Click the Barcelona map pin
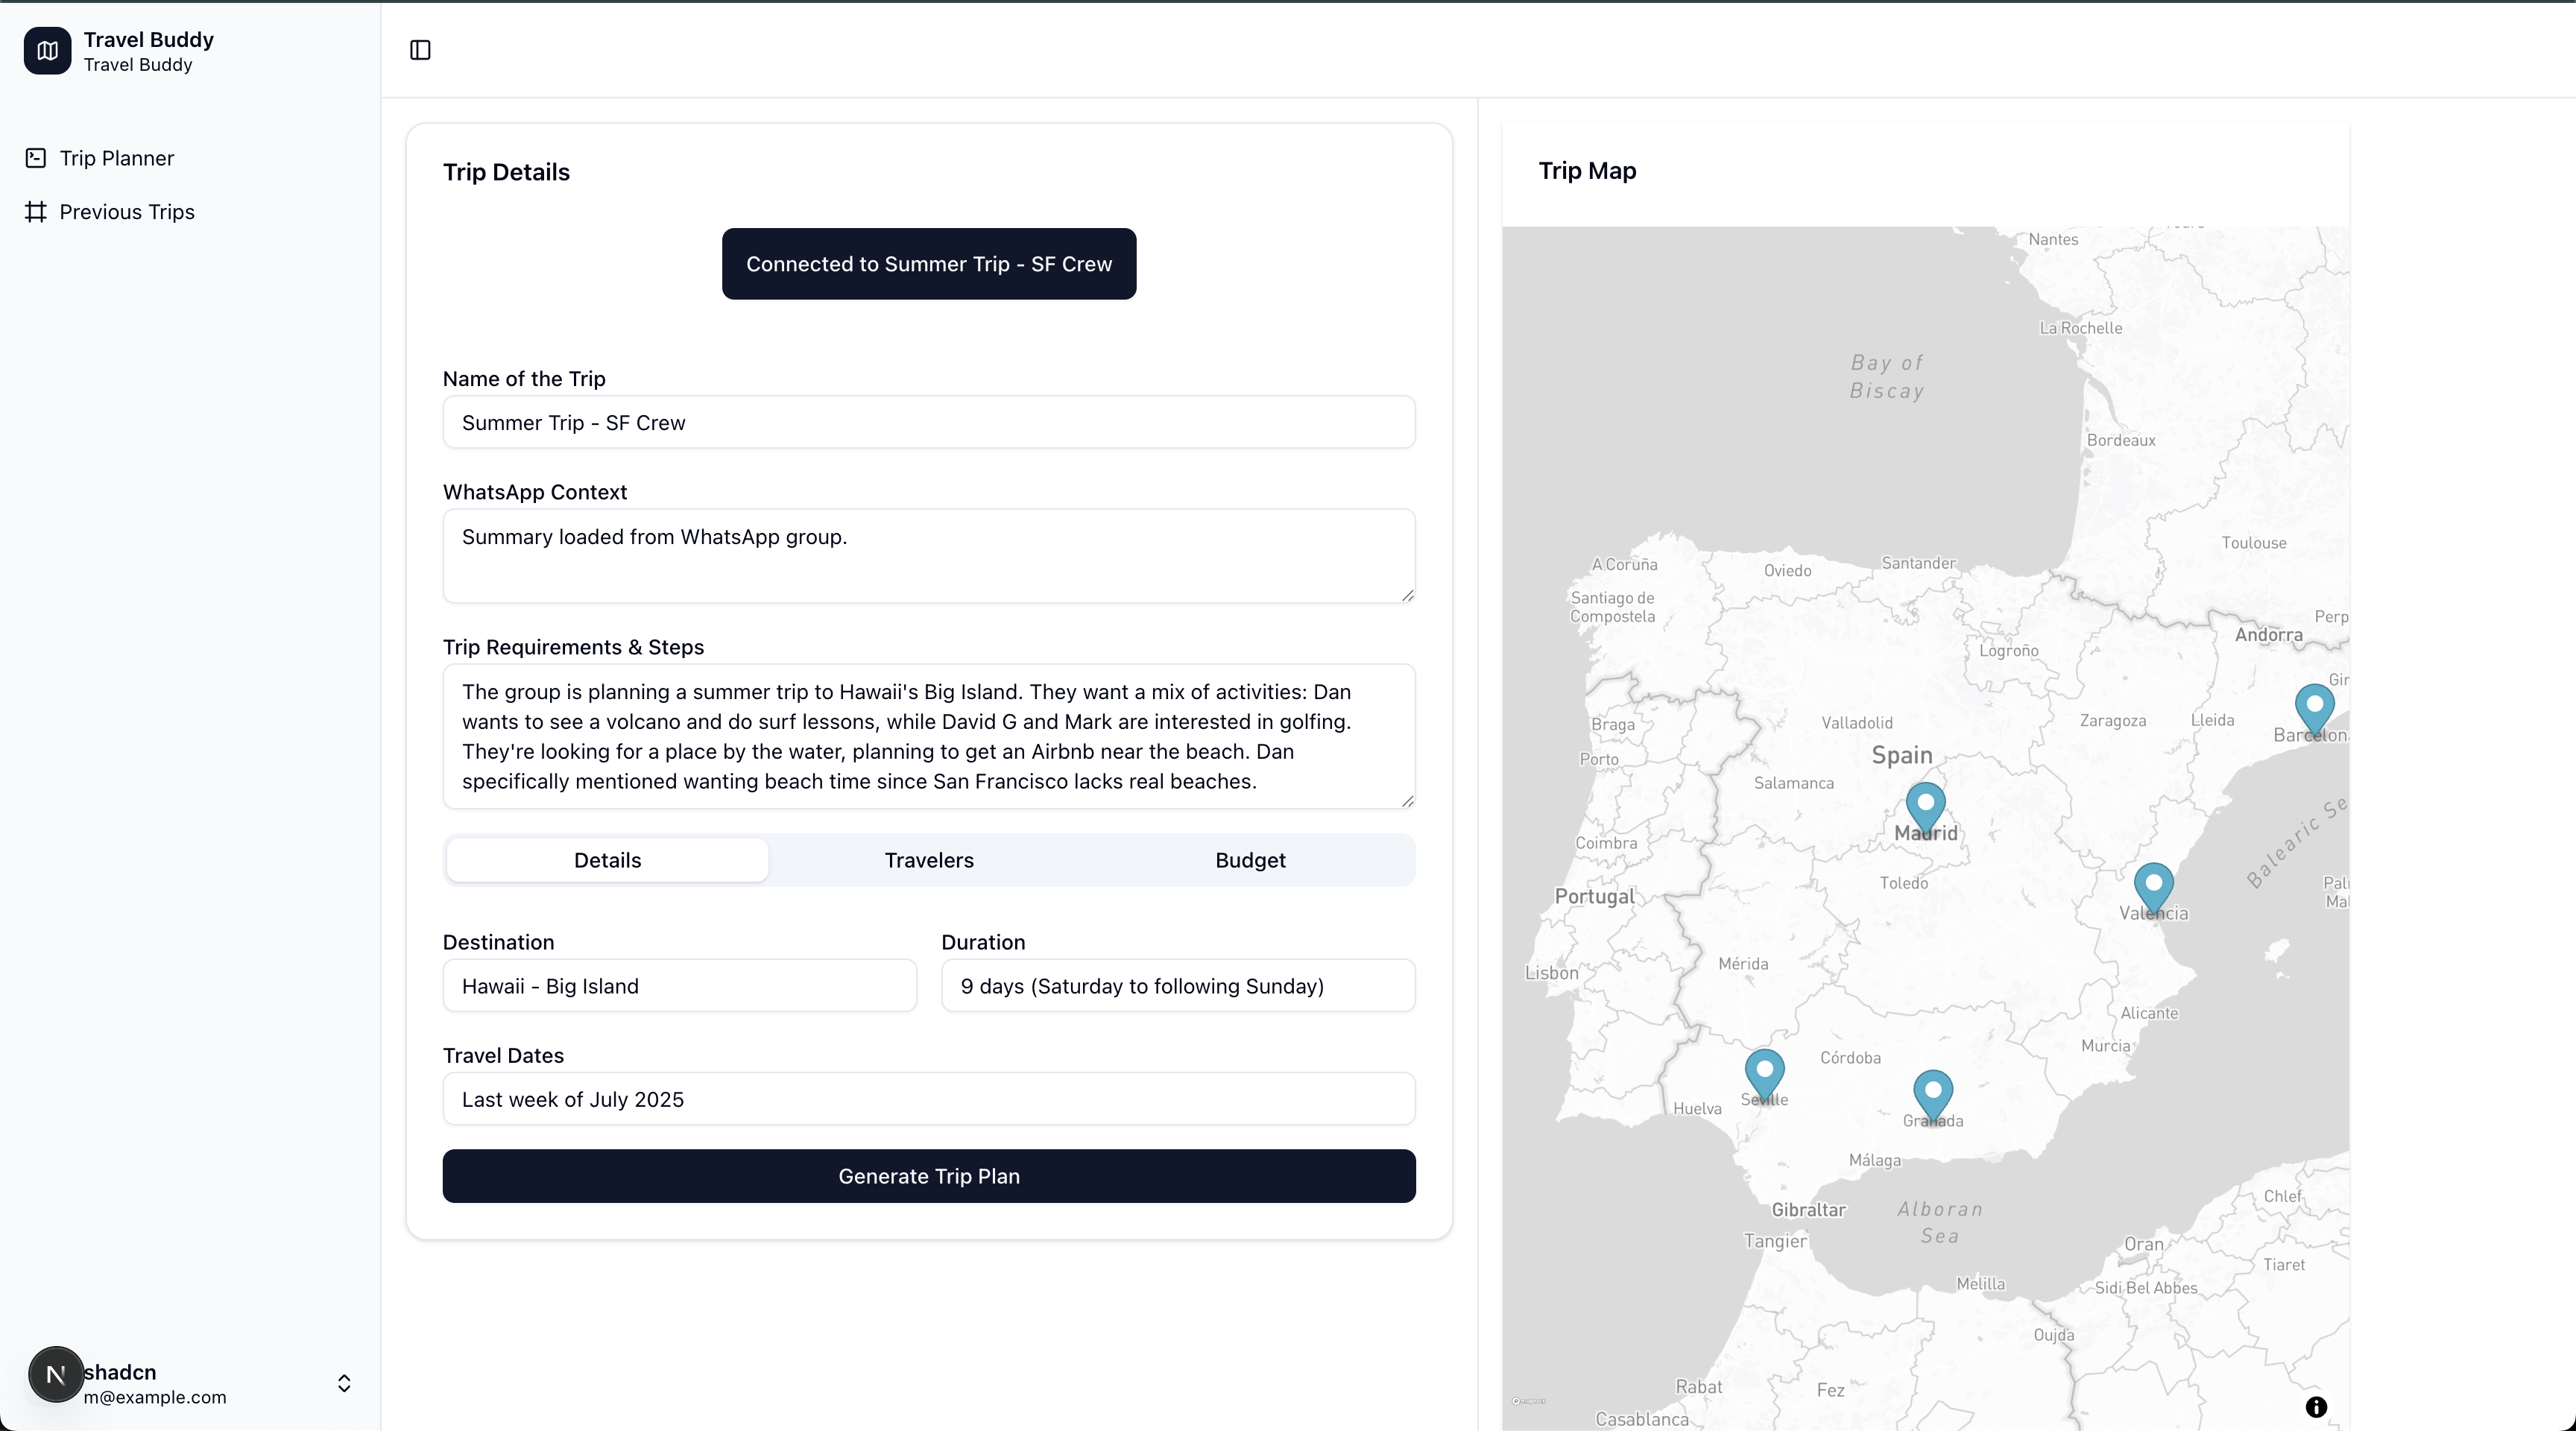Screen dimensions: 2576x1431 (2314, 708)
